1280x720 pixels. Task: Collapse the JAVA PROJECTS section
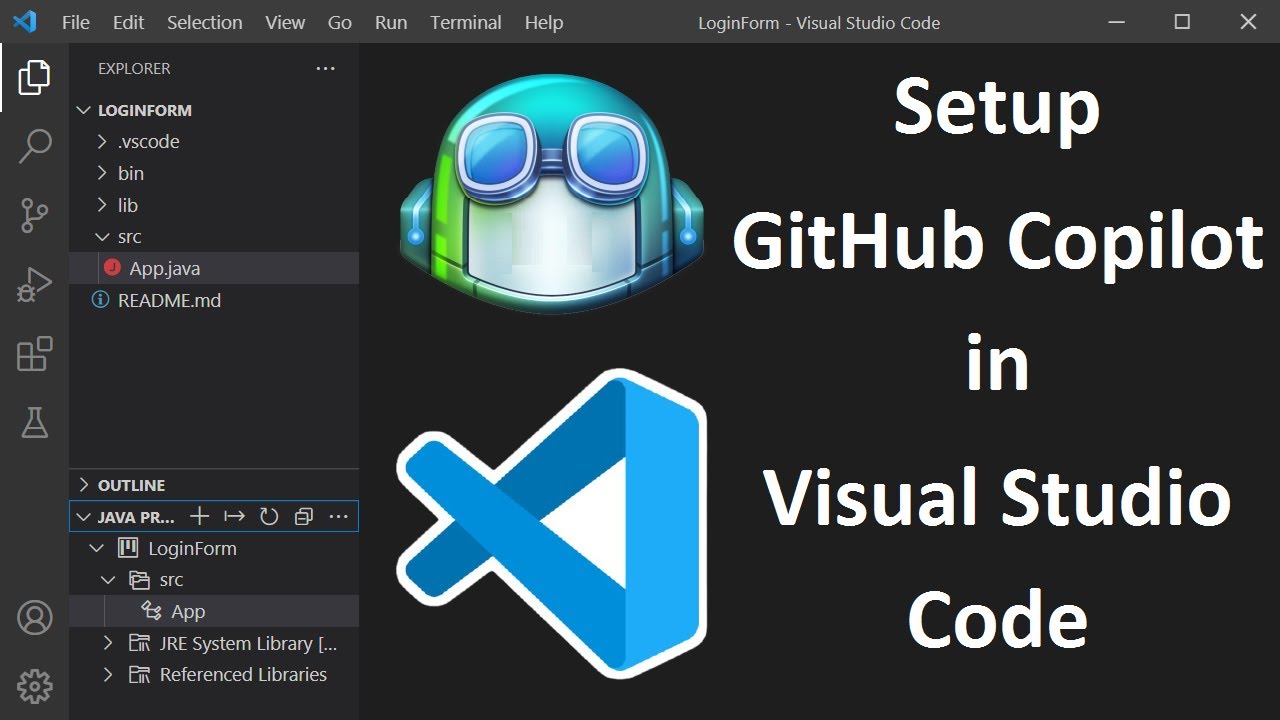click(x=84, y=516)
